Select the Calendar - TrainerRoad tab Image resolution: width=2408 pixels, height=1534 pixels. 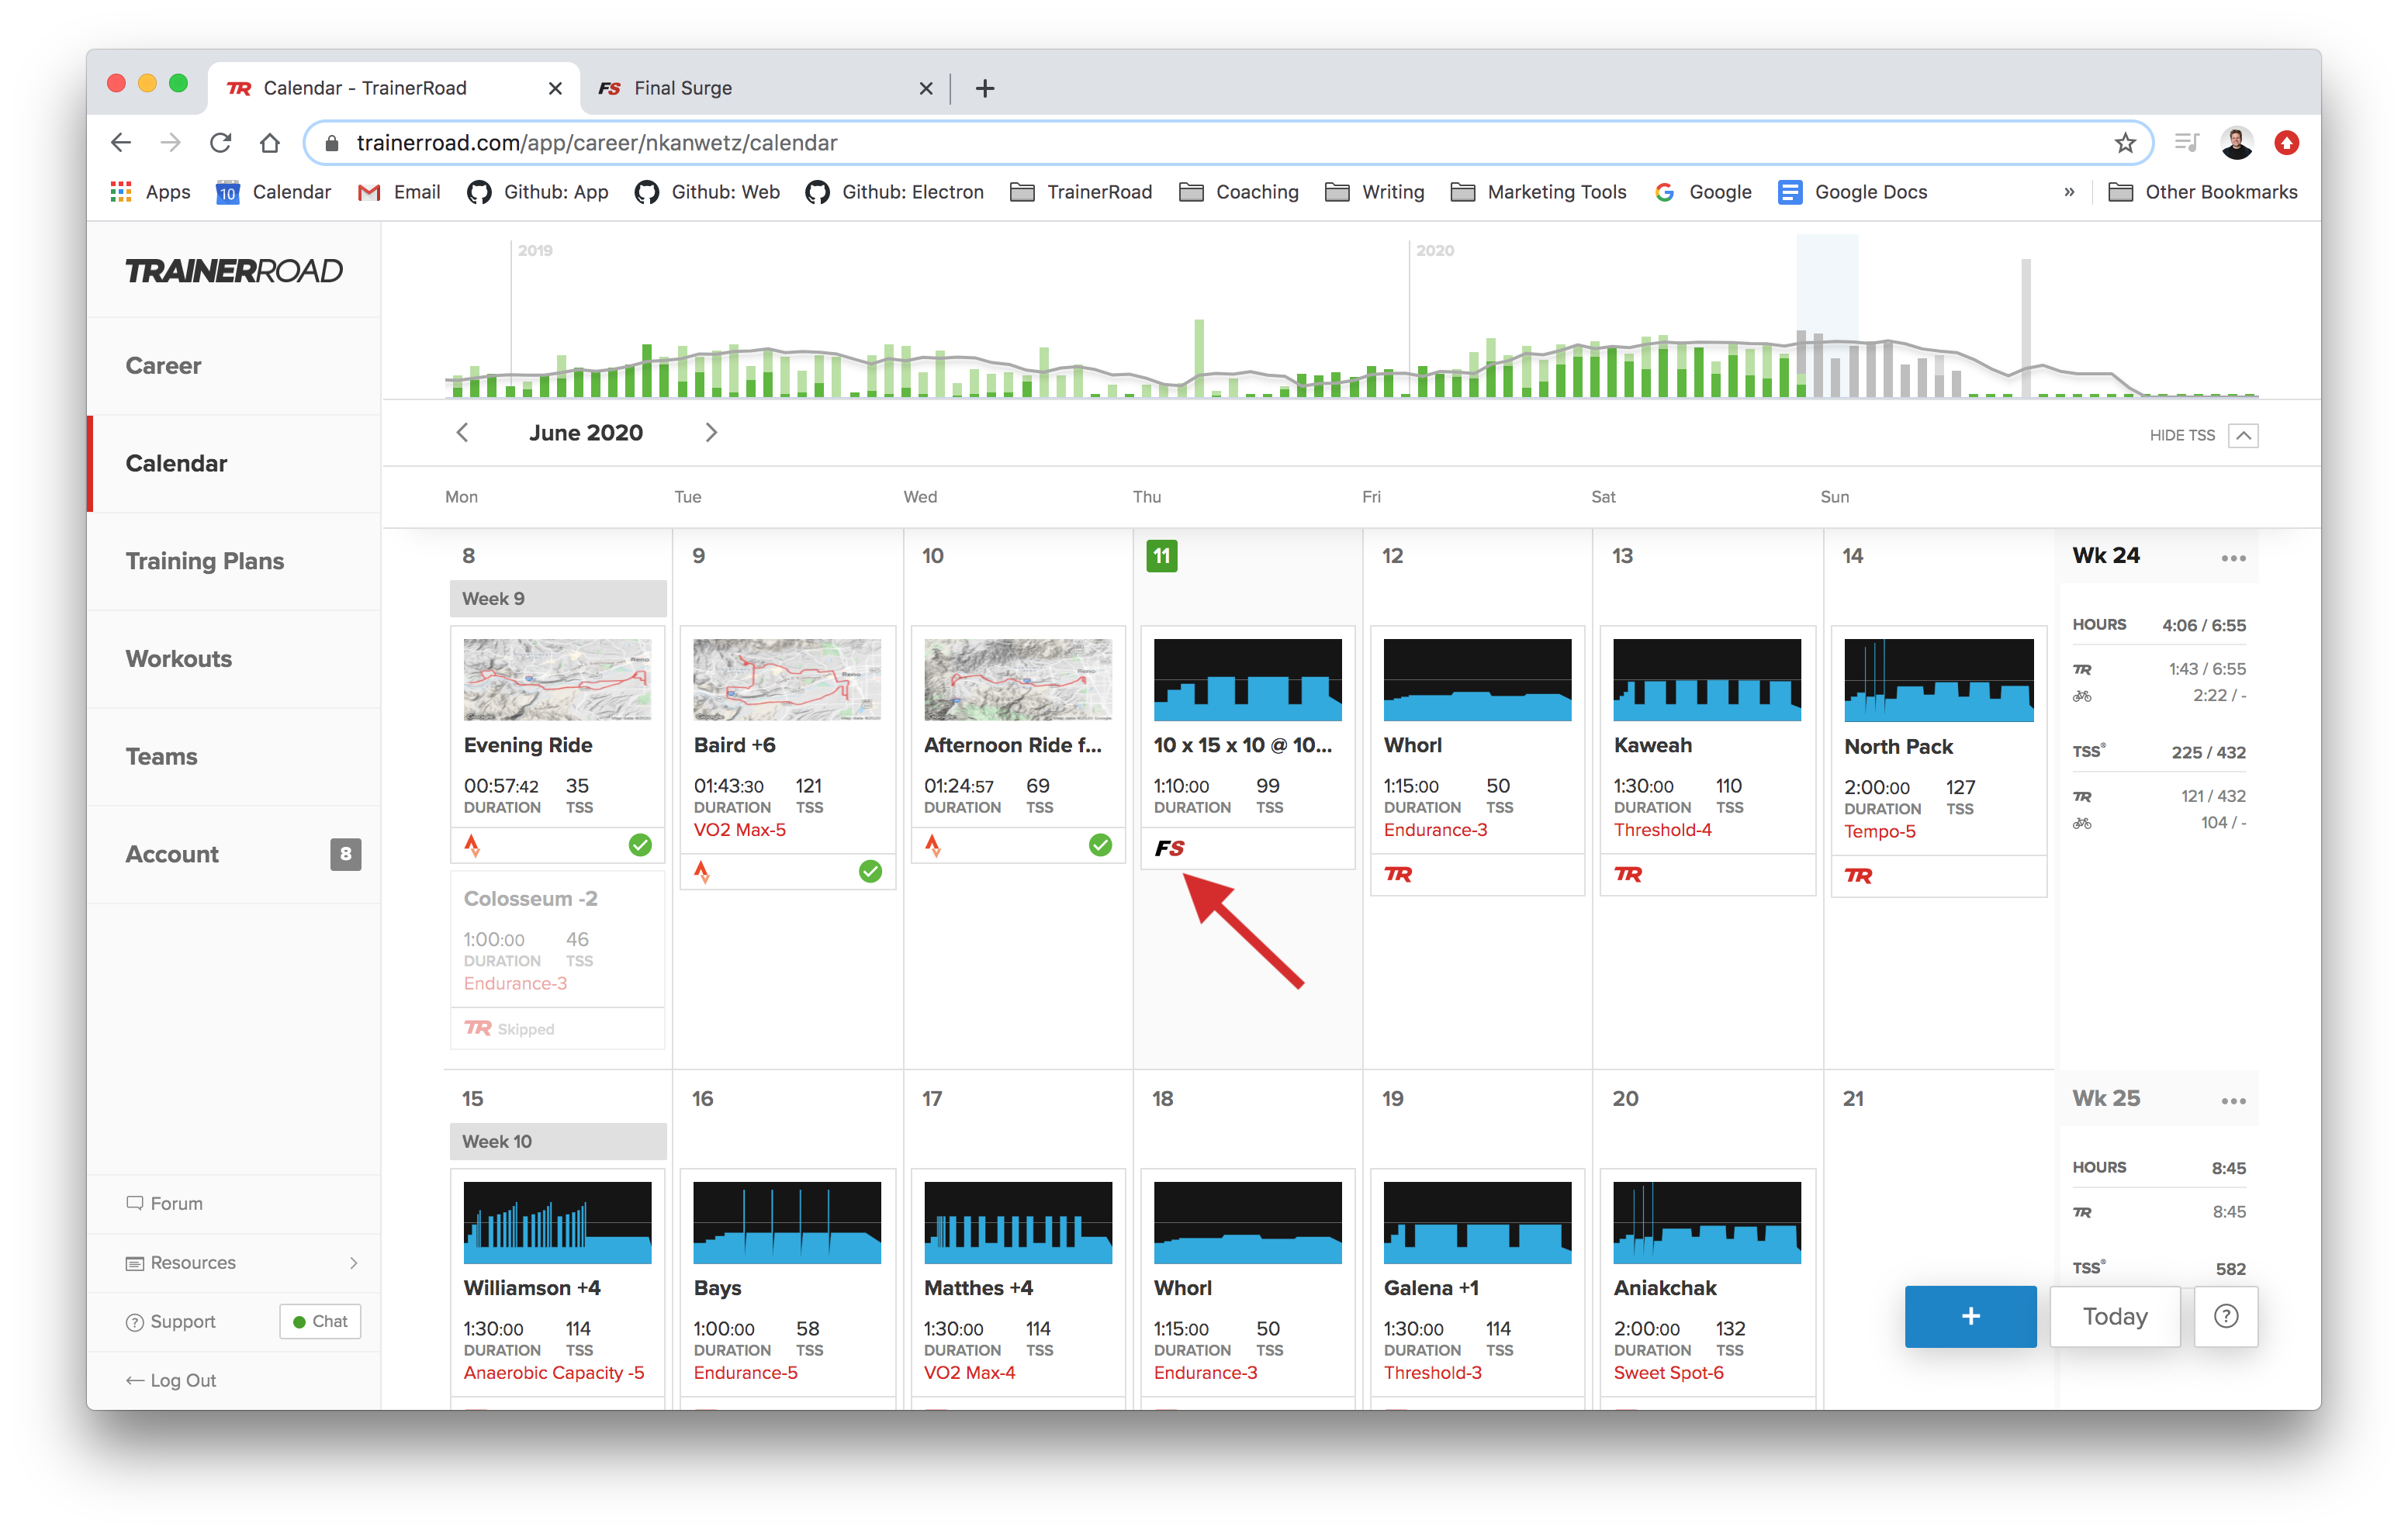tap(395, 88)
